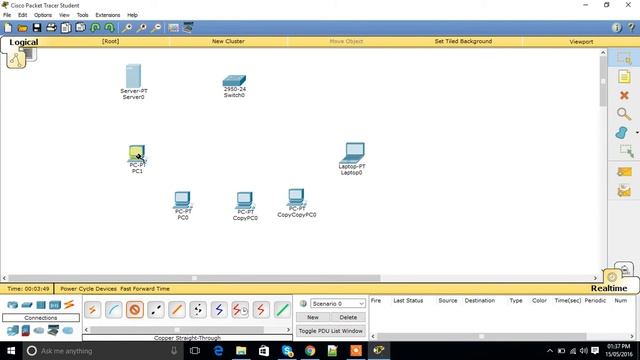Open the File menu
The image size is (640, 360).
7,15
